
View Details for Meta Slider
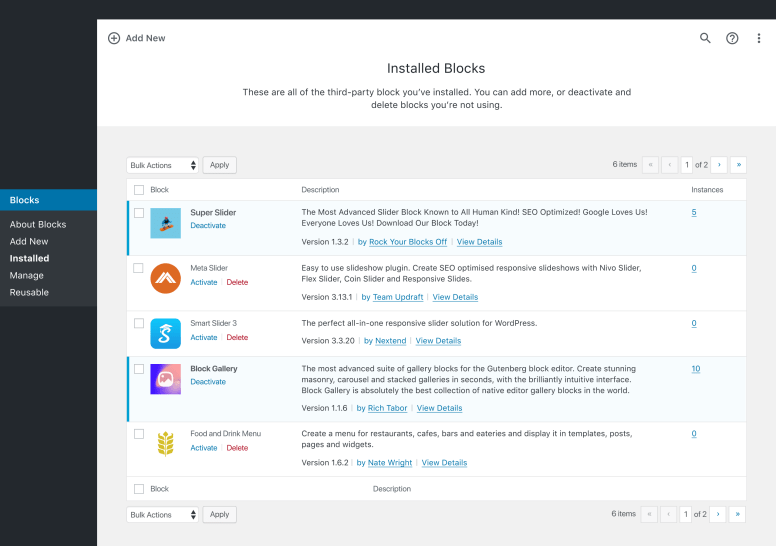(455, 297)
